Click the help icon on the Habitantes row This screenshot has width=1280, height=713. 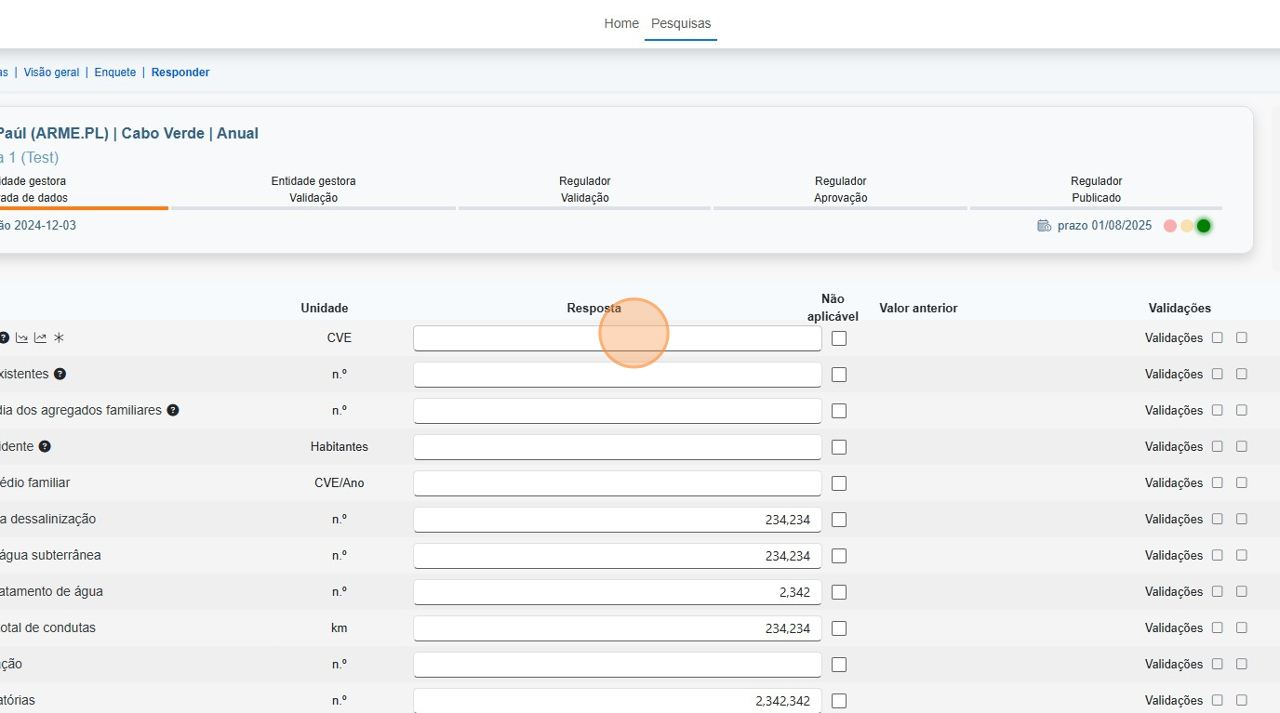pos(43,446)
